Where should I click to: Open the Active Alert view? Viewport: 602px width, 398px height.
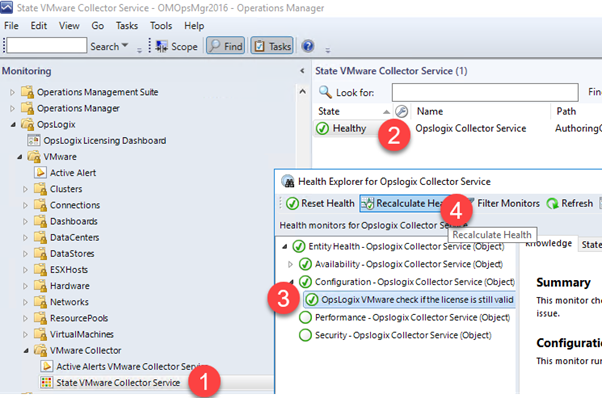(x=73, y=173)
